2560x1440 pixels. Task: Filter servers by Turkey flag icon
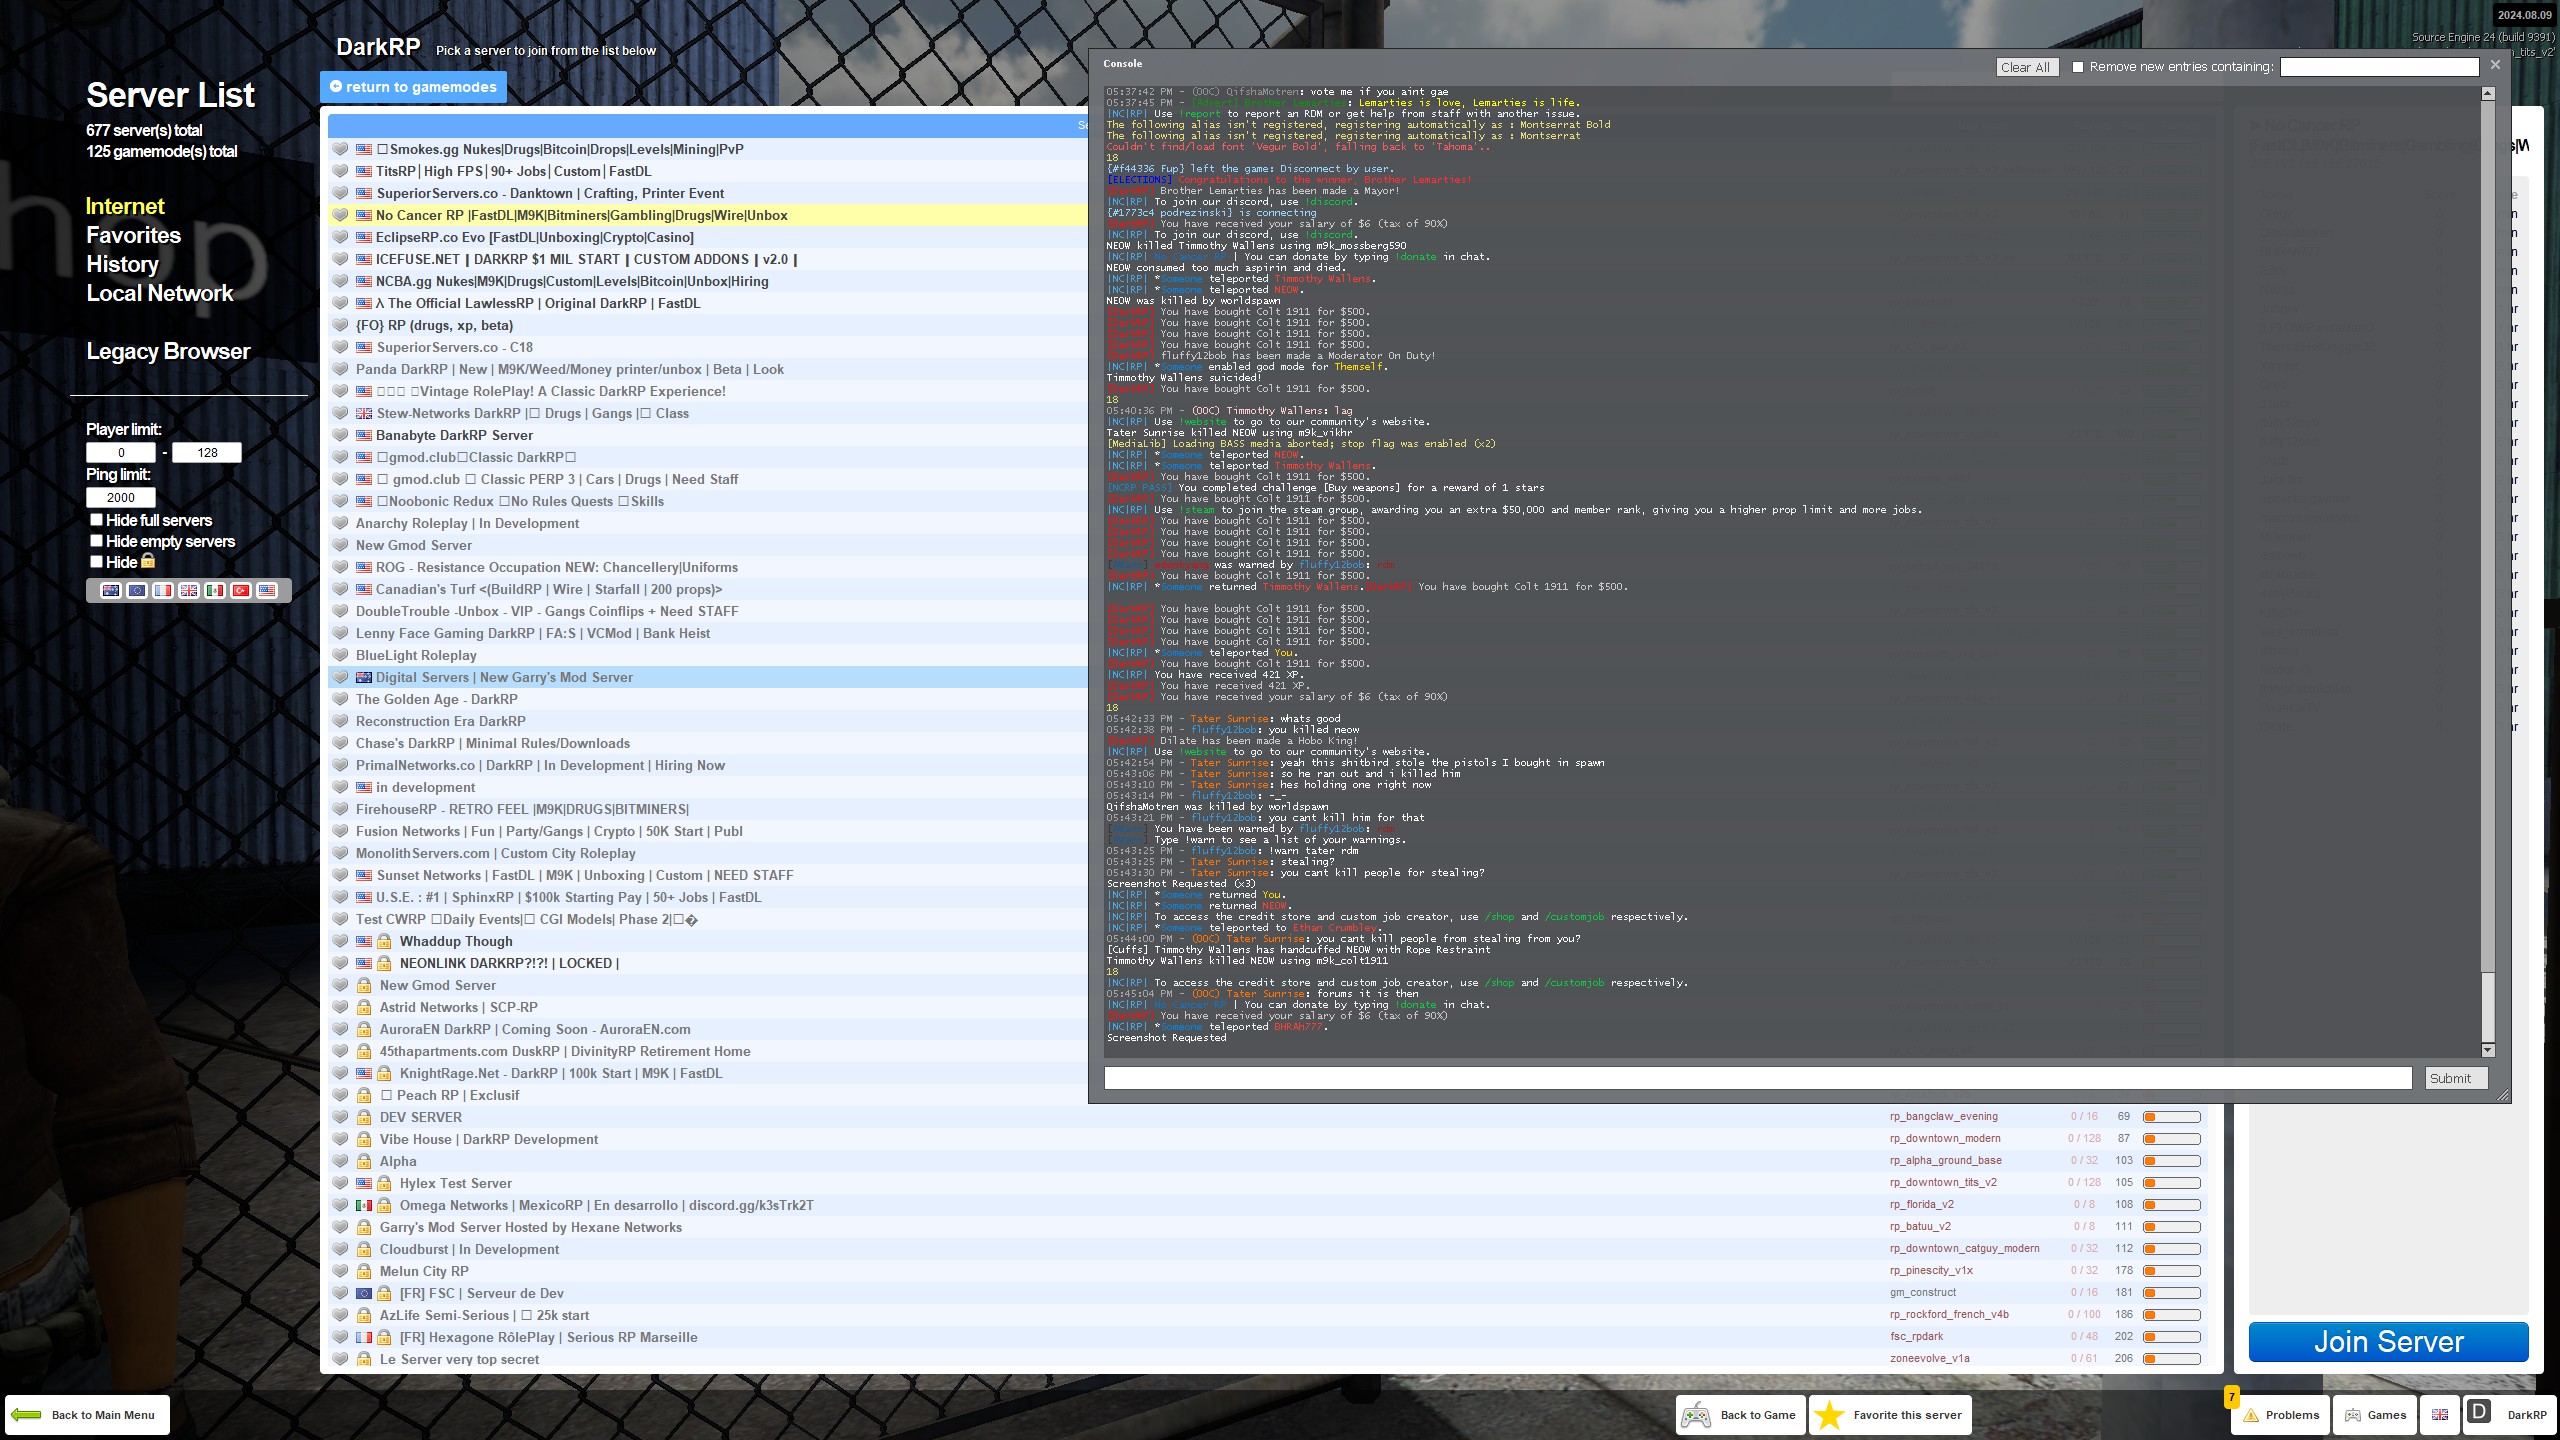coord(241,590)
